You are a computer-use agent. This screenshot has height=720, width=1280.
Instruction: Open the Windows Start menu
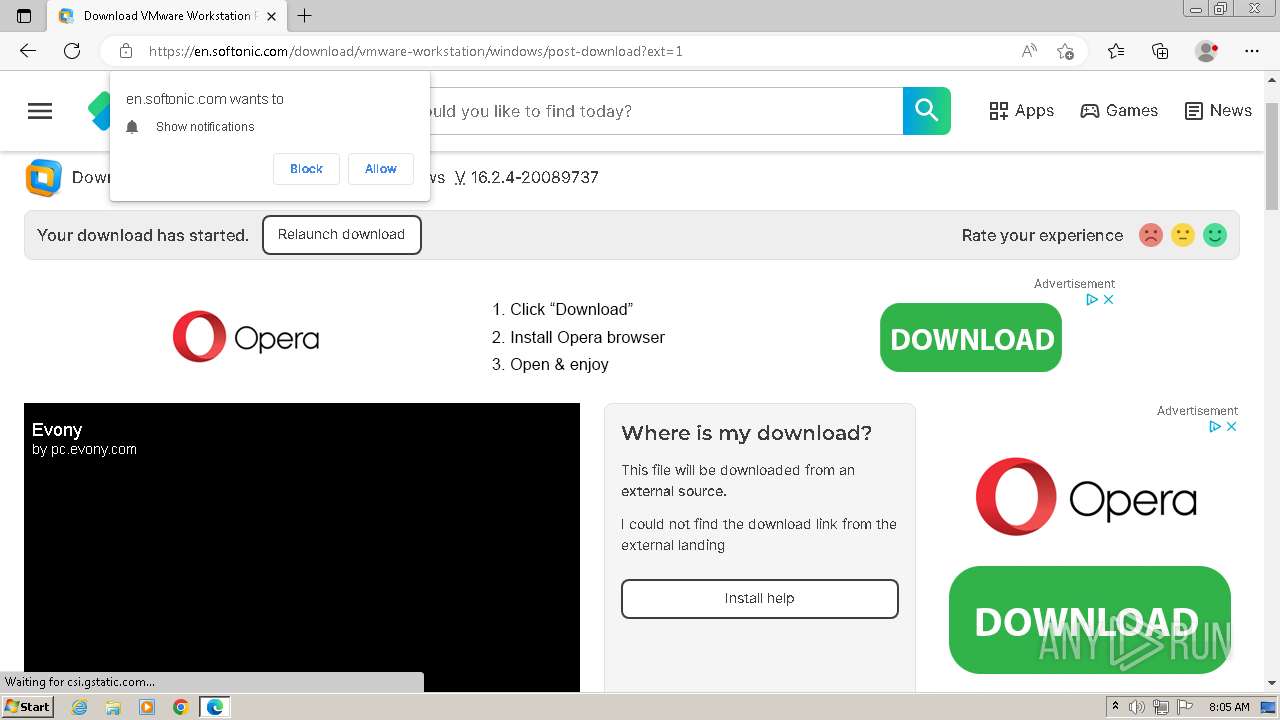(x=28, y=707)
